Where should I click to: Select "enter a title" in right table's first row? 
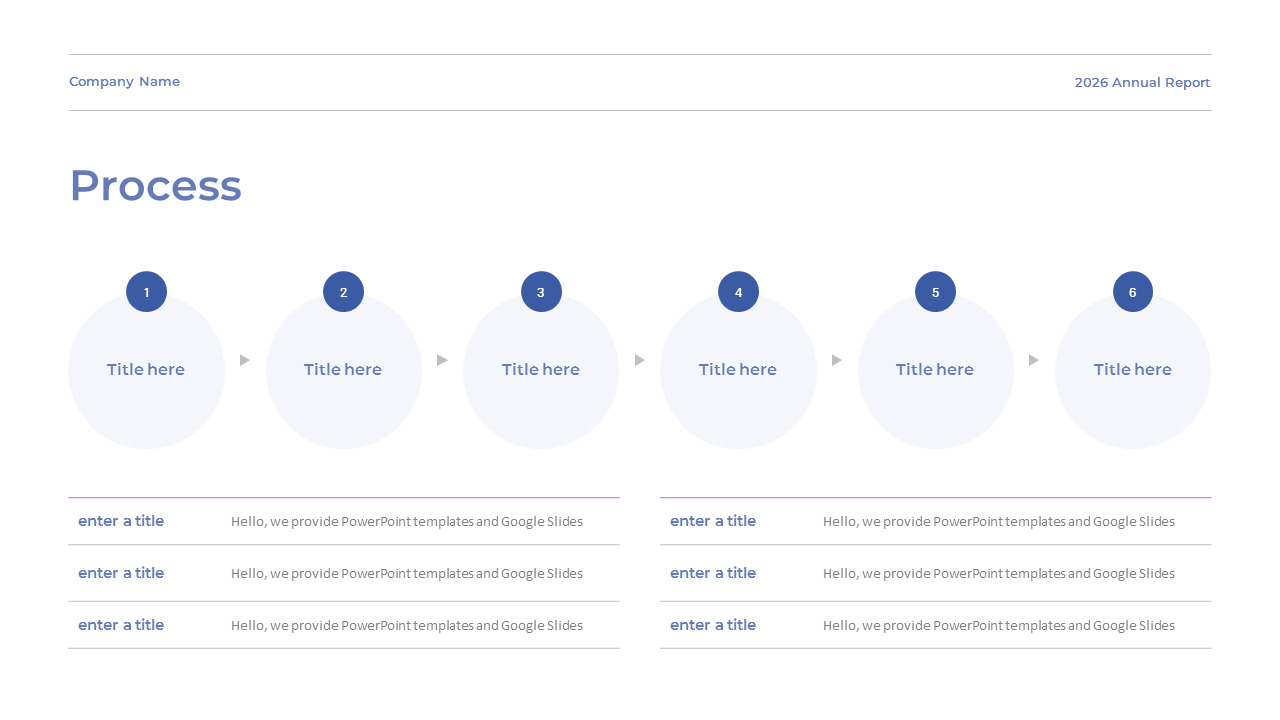[713, 521]
